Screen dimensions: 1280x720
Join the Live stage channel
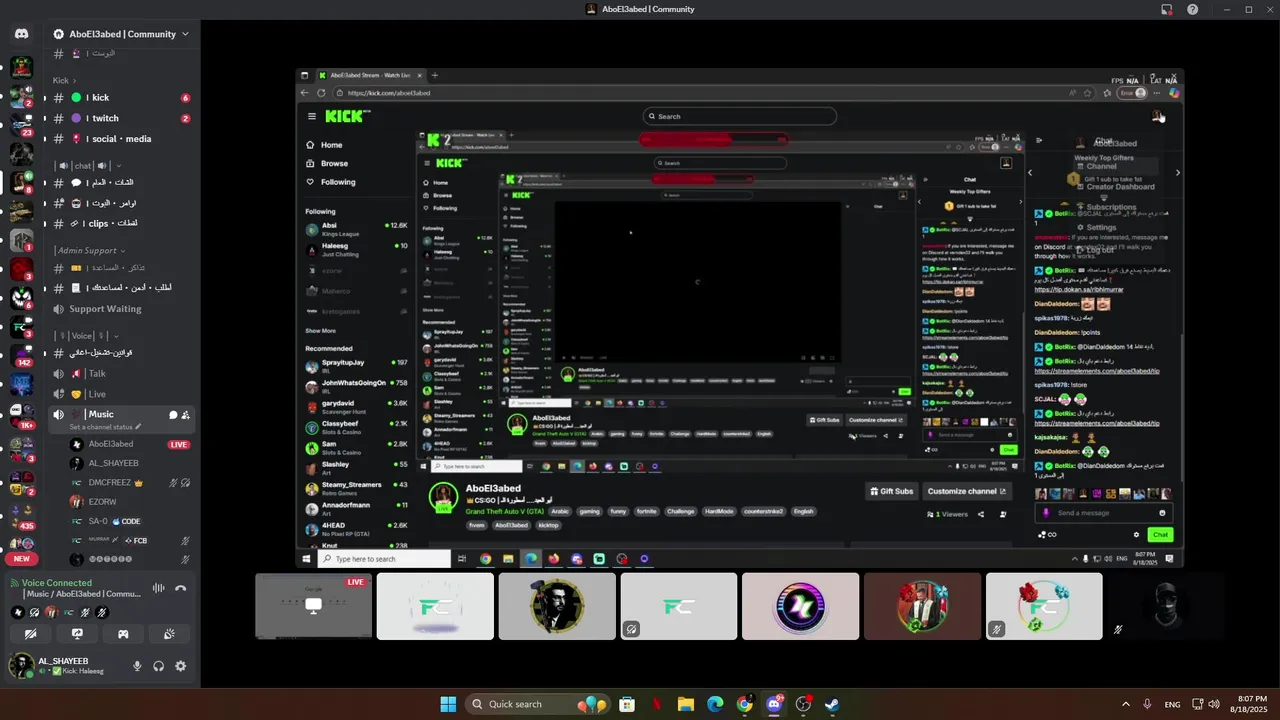tap(122, 394)
